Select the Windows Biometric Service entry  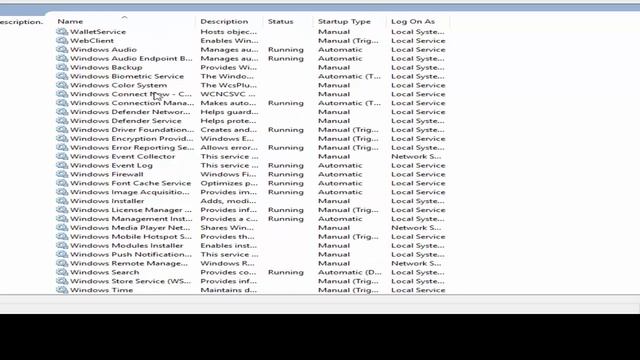pos(127,76)
